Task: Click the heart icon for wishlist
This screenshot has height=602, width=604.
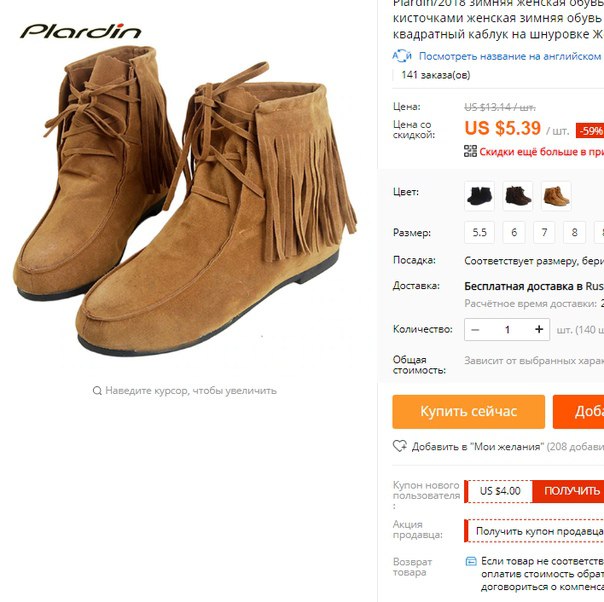Action: 399,446
